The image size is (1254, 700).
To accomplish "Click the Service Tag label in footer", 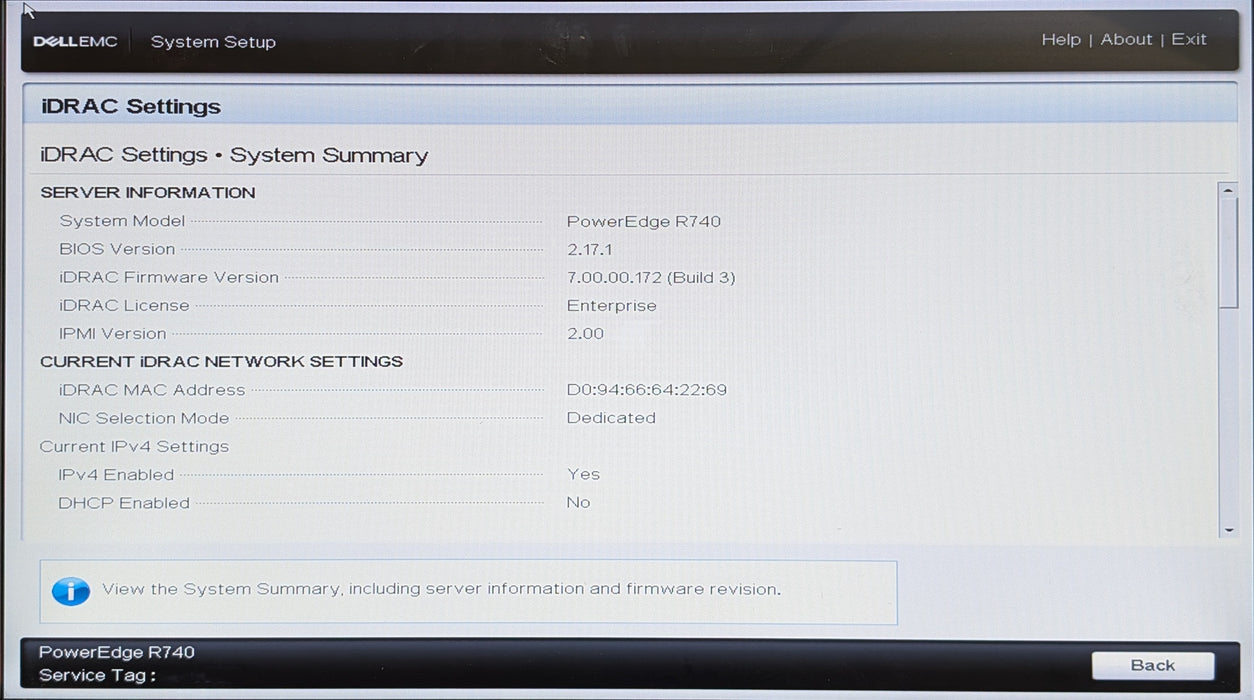I will 97,676.
